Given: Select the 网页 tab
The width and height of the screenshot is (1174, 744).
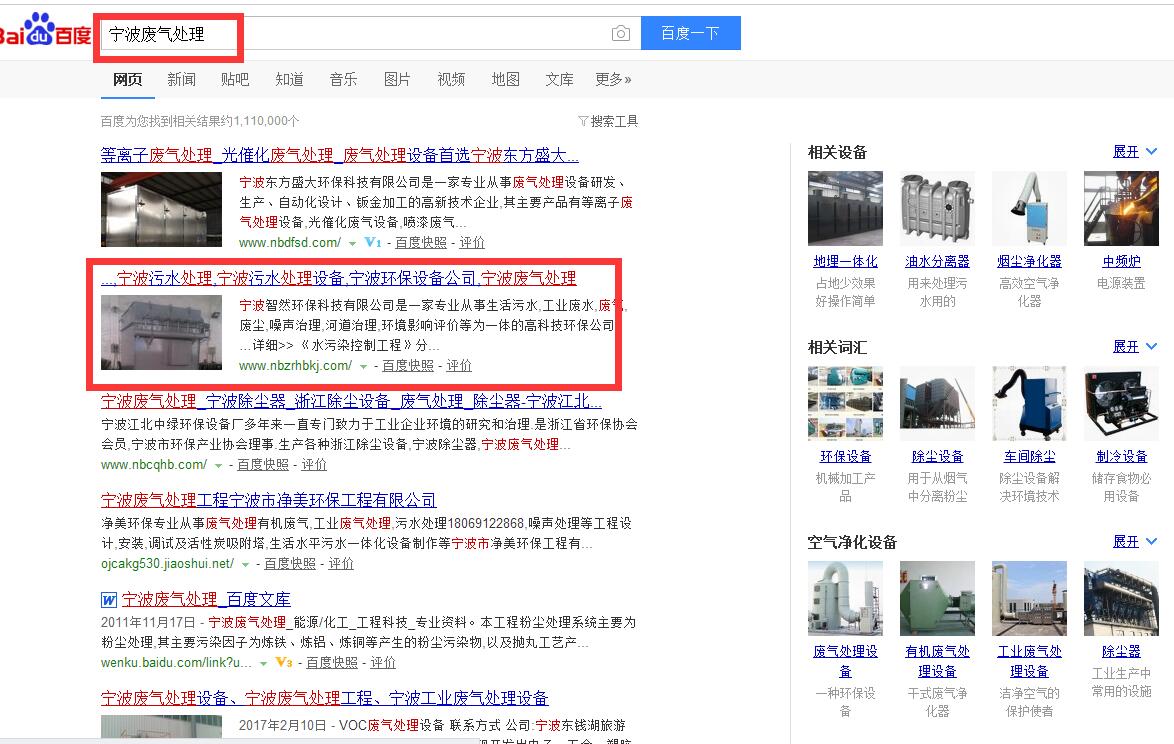Looking at the screenshot, I should point(127,79).
